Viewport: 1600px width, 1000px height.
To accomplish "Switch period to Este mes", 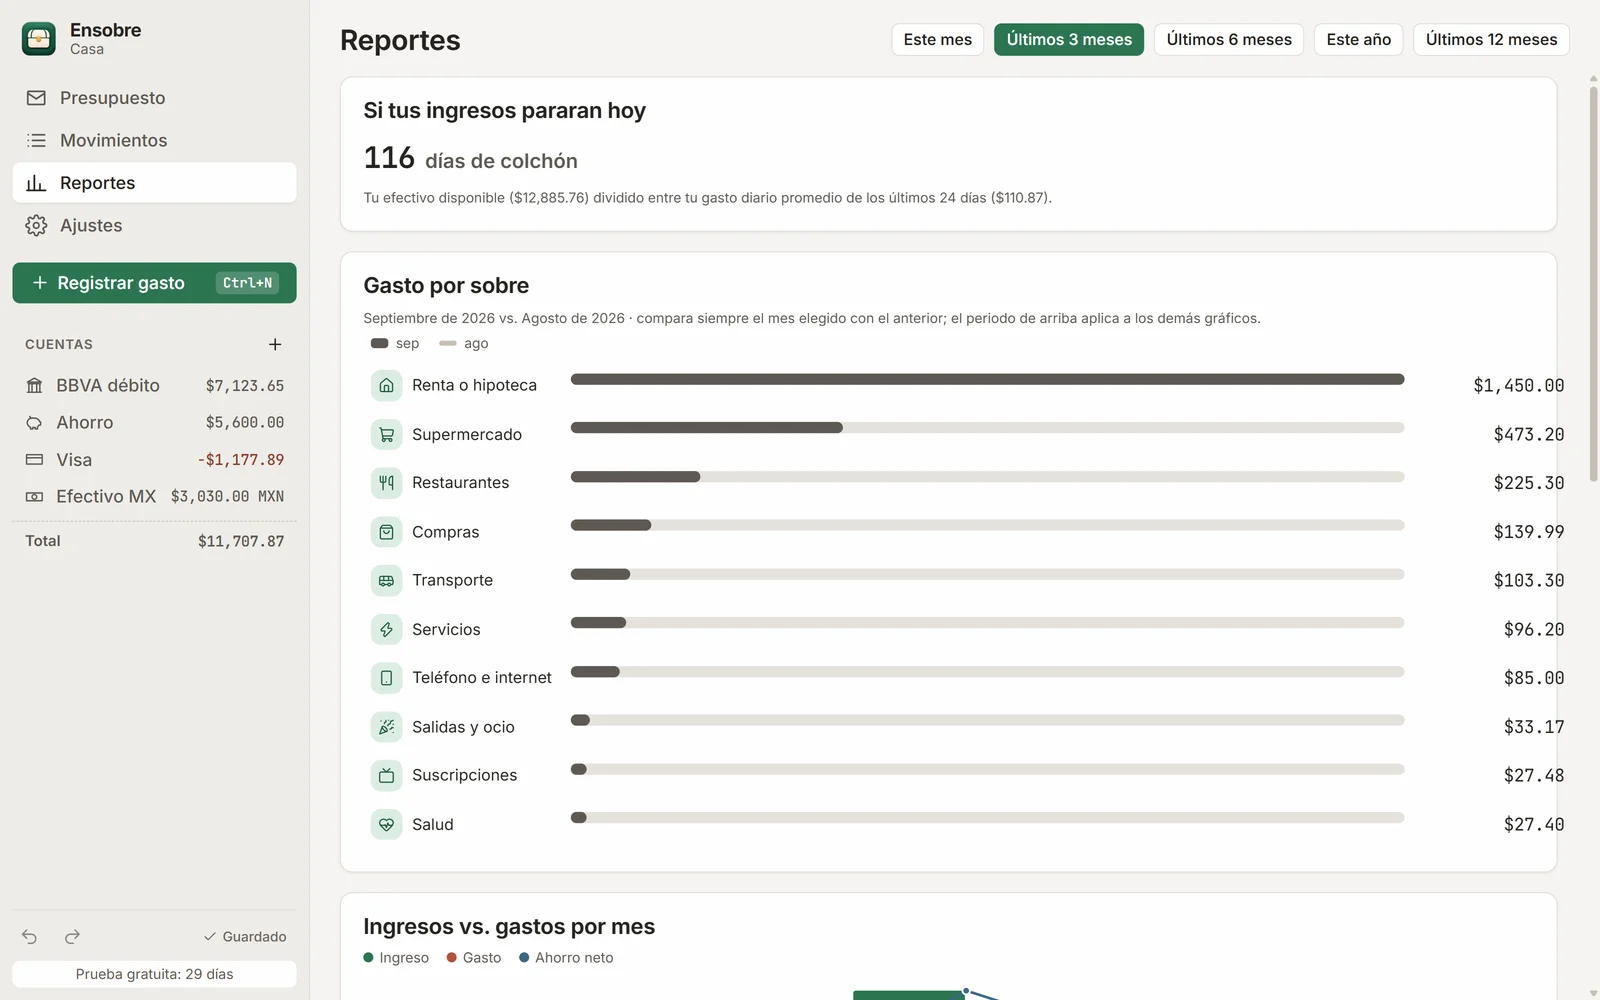I will (937, 40).
